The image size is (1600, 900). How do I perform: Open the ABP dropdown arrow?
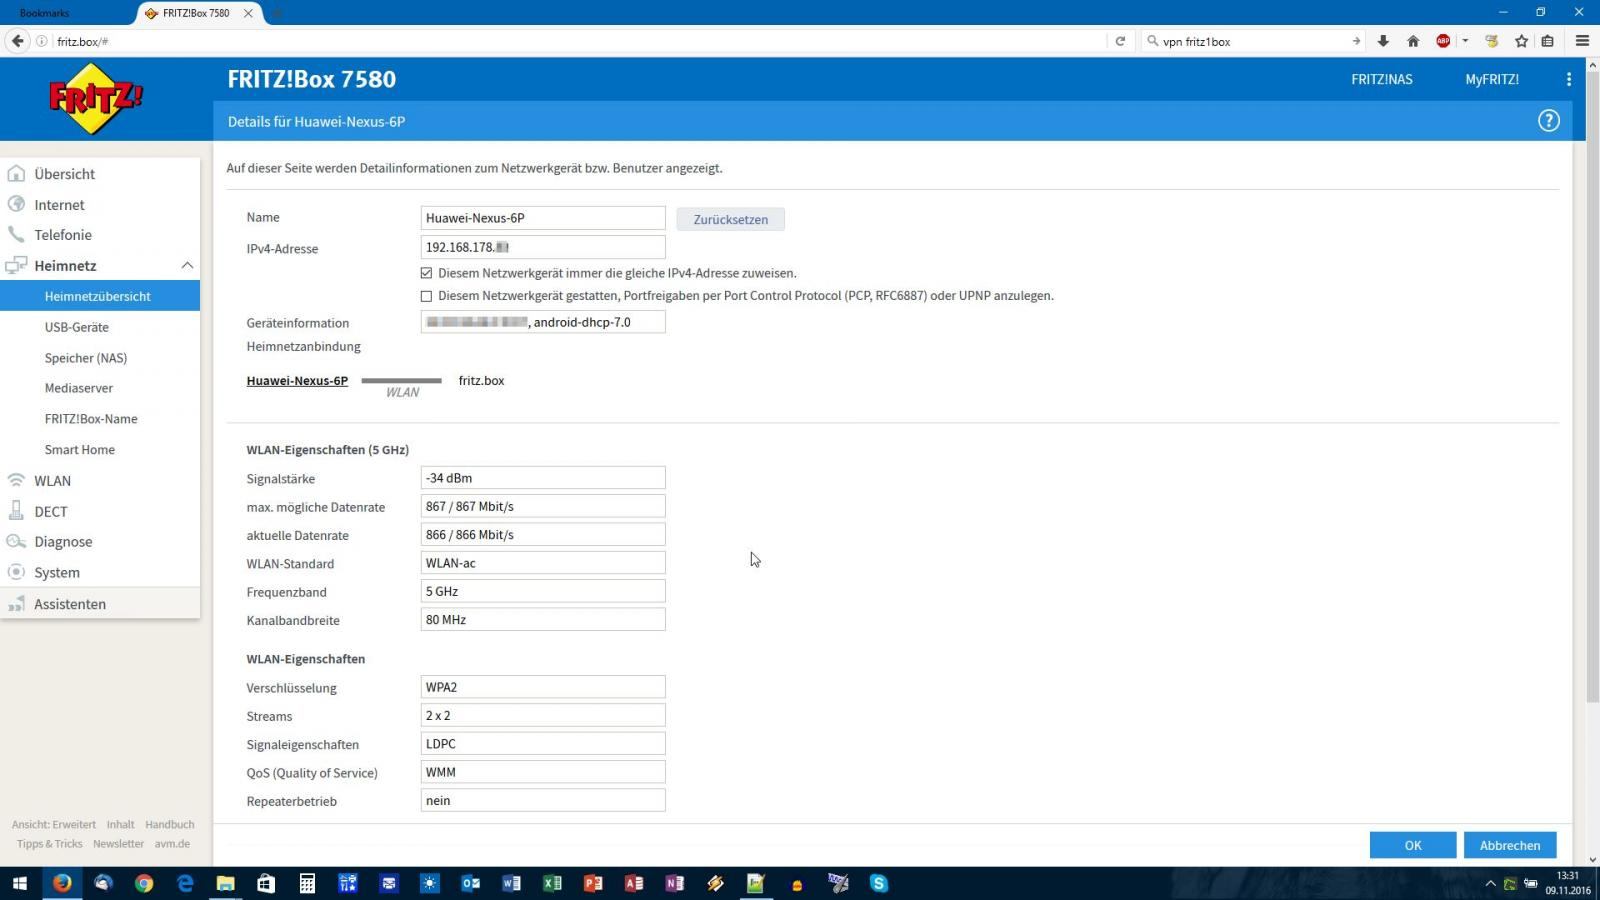[1465, 41]
